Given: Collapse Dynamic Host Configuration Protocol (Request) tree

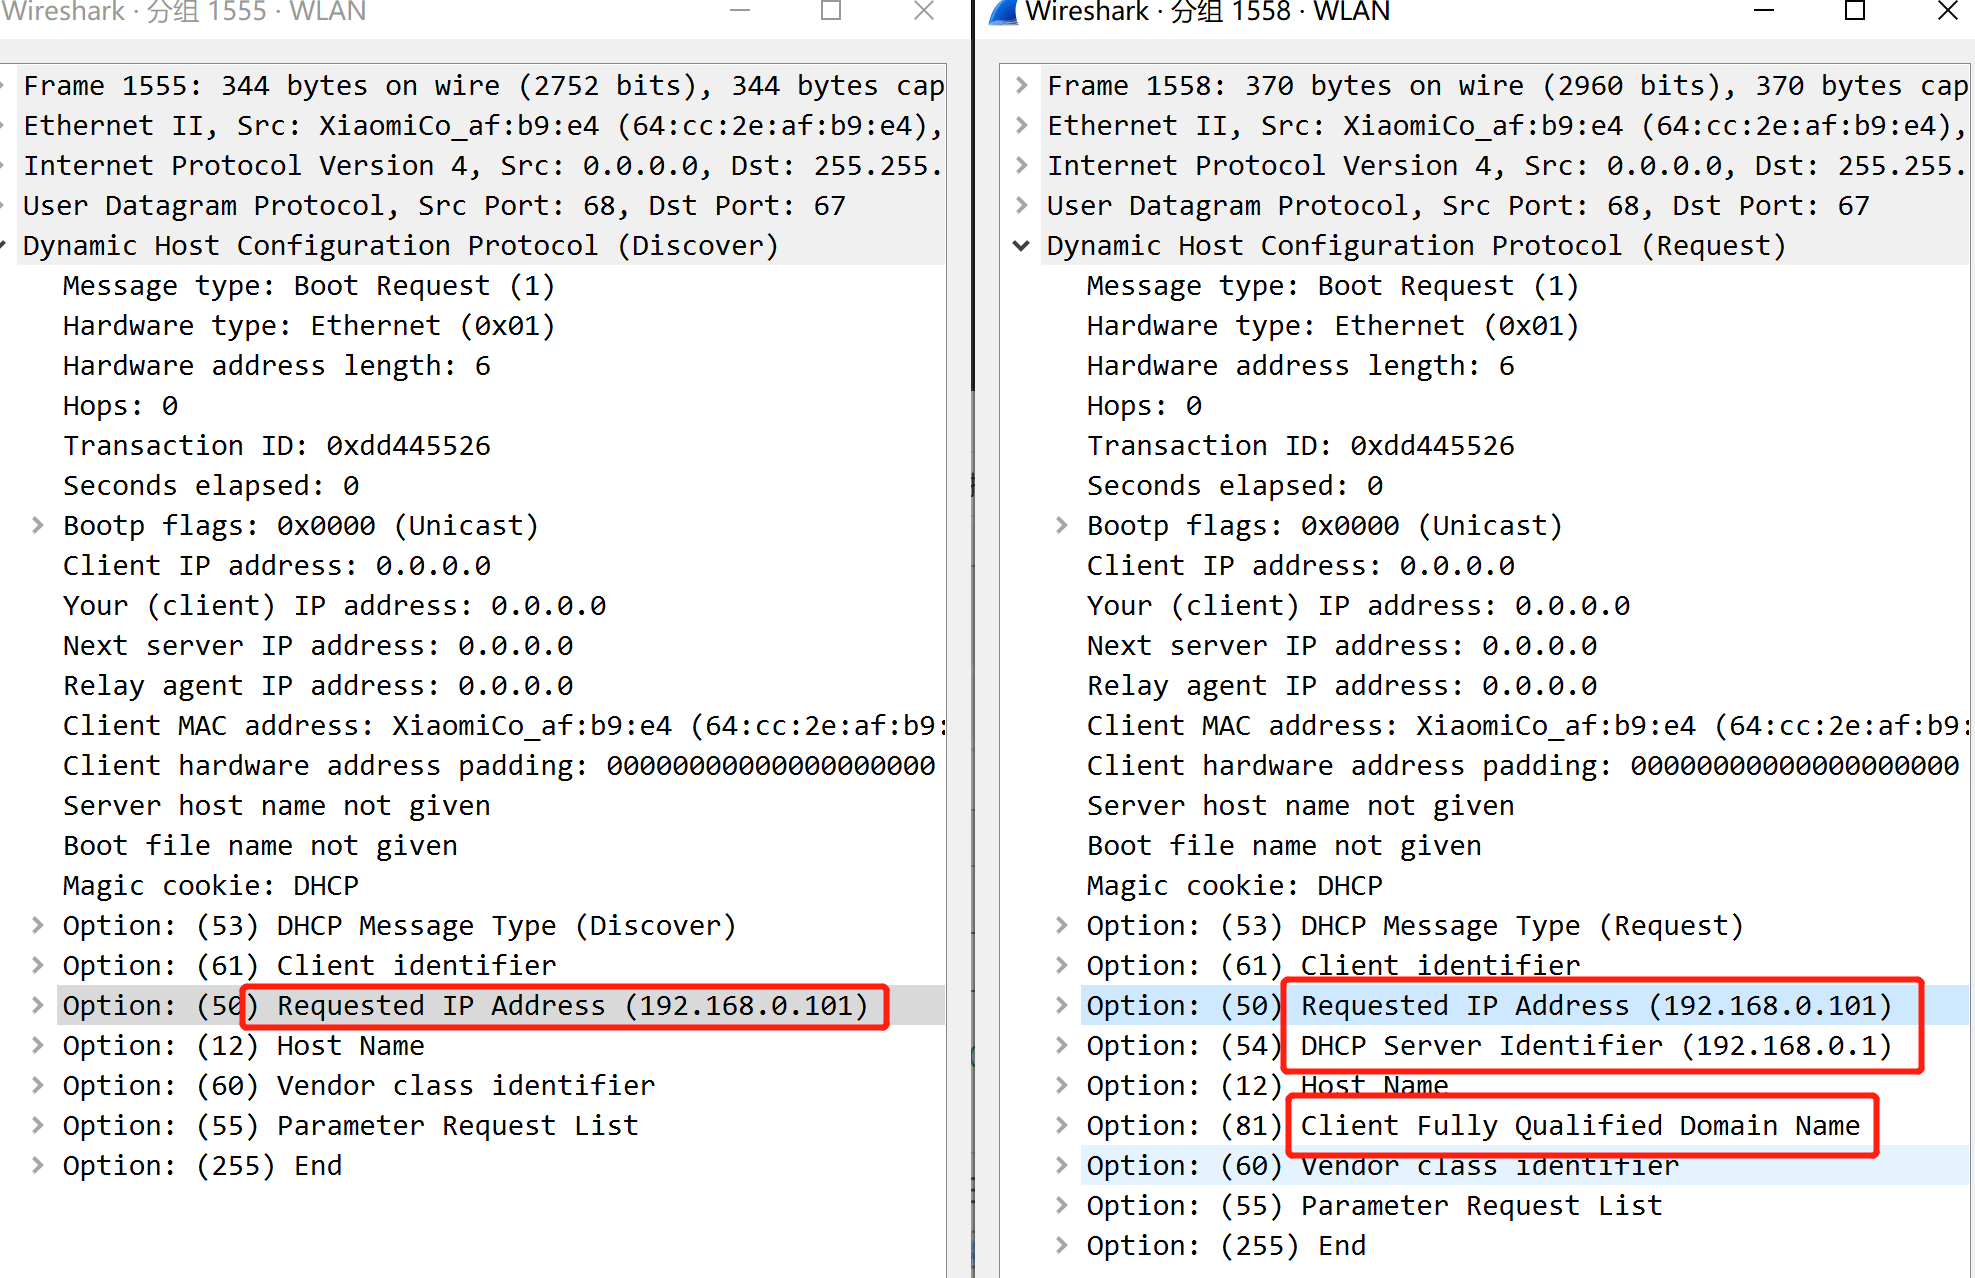Looking at the screenshot, I should pos(1021,246).
